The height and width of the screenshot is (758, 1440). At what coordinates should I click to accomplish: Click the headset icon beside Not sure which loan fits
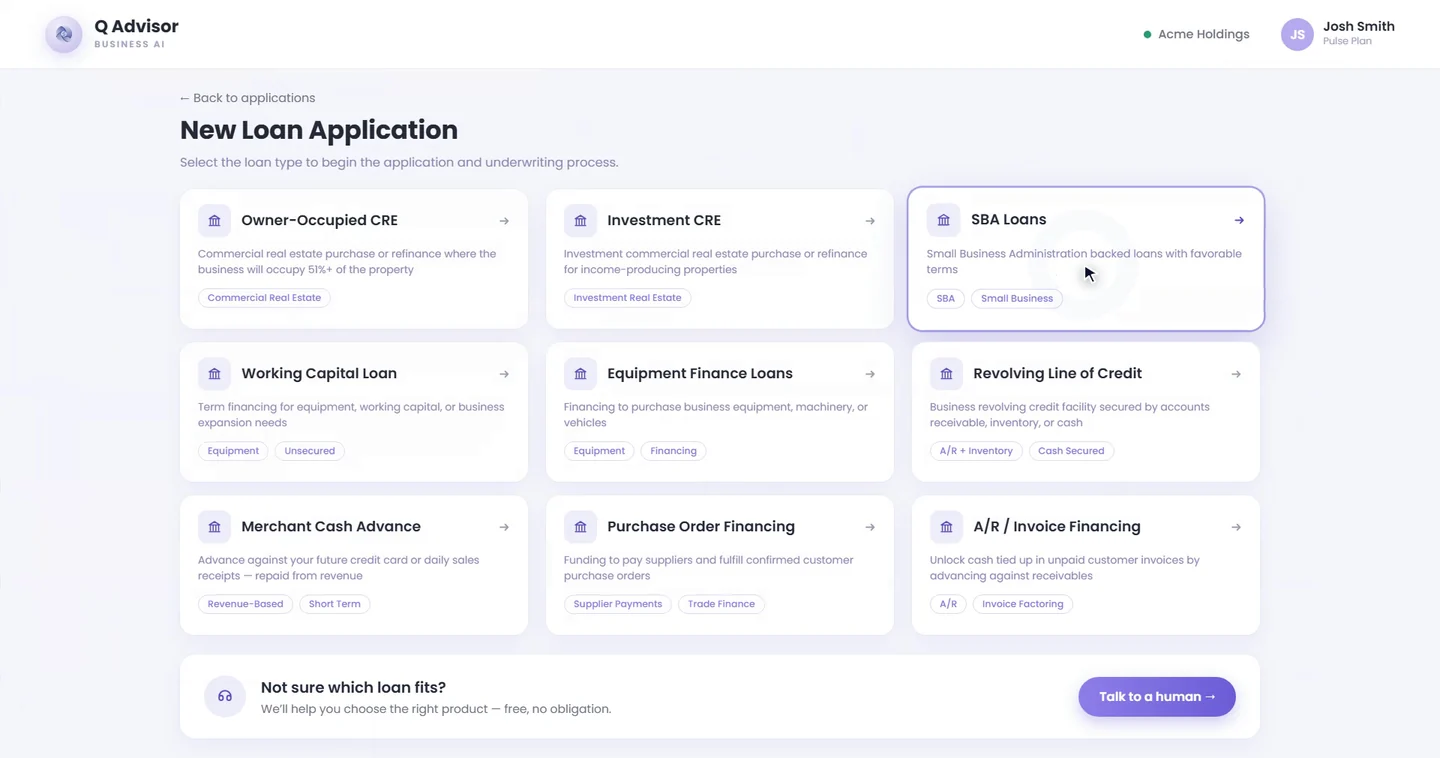[225, 697]
